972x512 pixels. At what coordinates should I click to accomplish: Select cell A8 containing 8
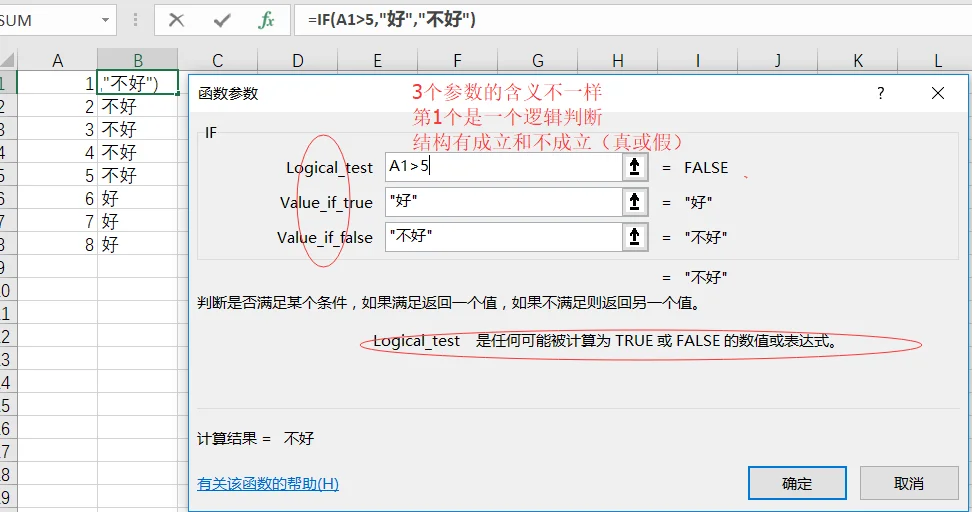[x=57, y=244]
